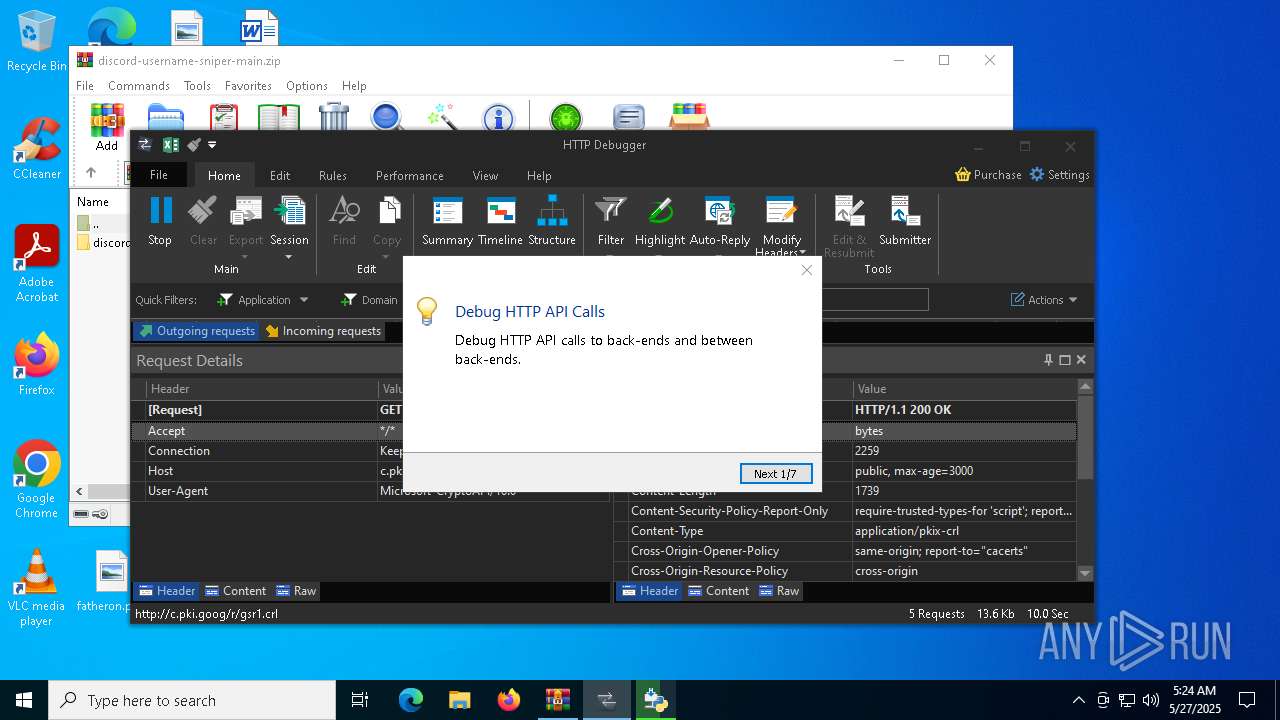Click the Delete trash icon in WinRAR
Image resolution: width=1280 pixels, height=720 pixels.
(x=334, y=118)
